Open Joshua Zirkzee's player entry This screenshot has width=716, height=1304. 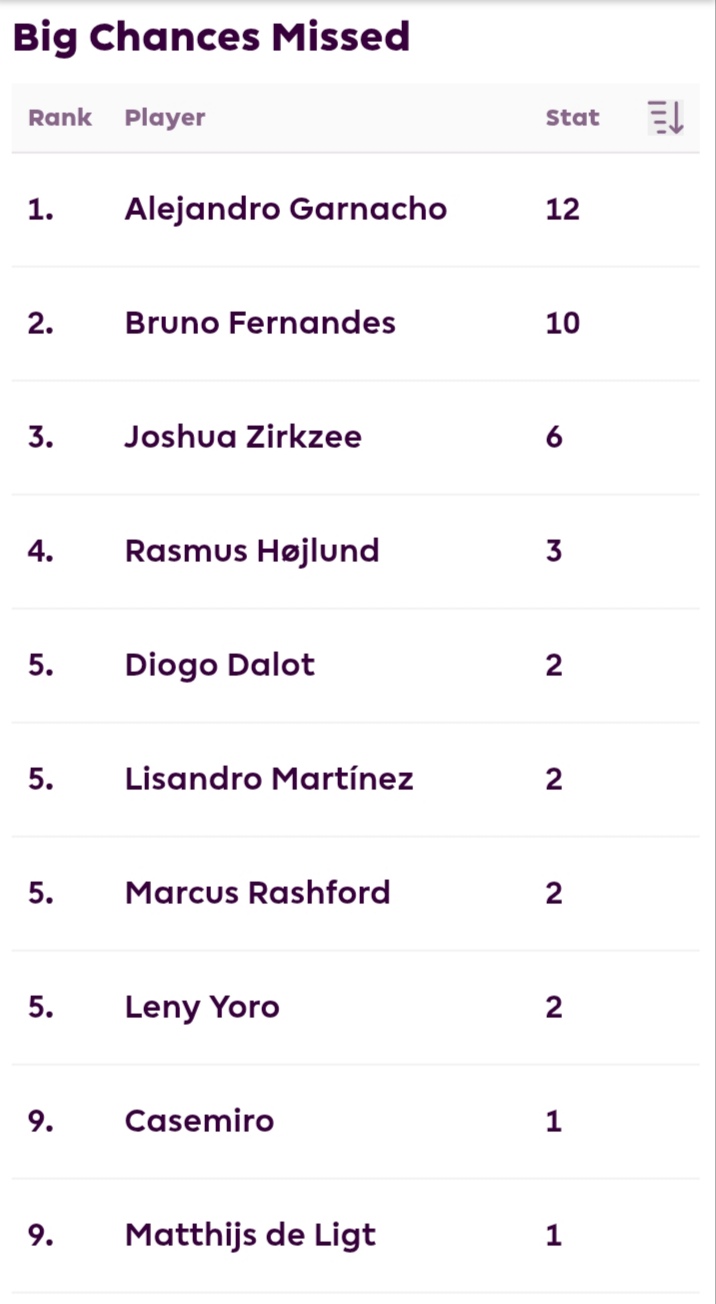tap(356, 437)
